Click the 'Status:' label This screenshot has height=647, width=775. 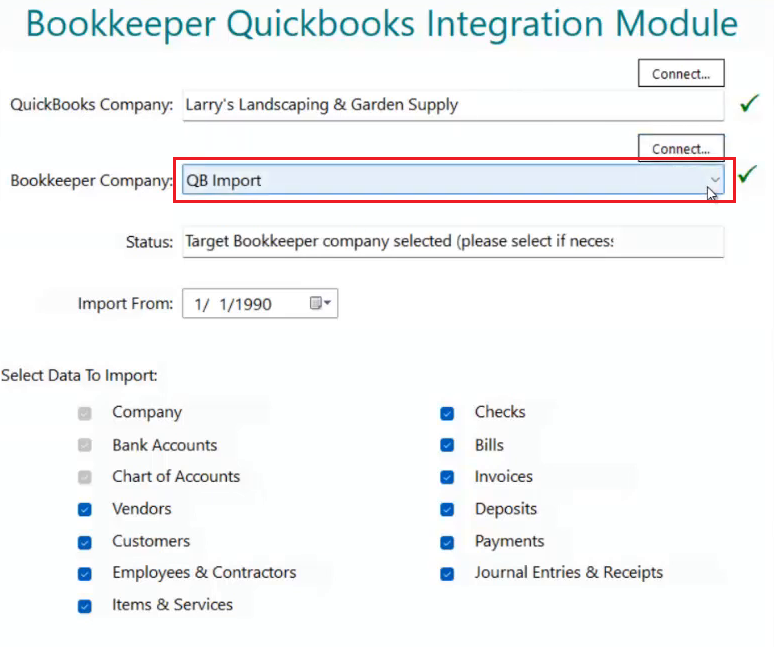[149, 242]
